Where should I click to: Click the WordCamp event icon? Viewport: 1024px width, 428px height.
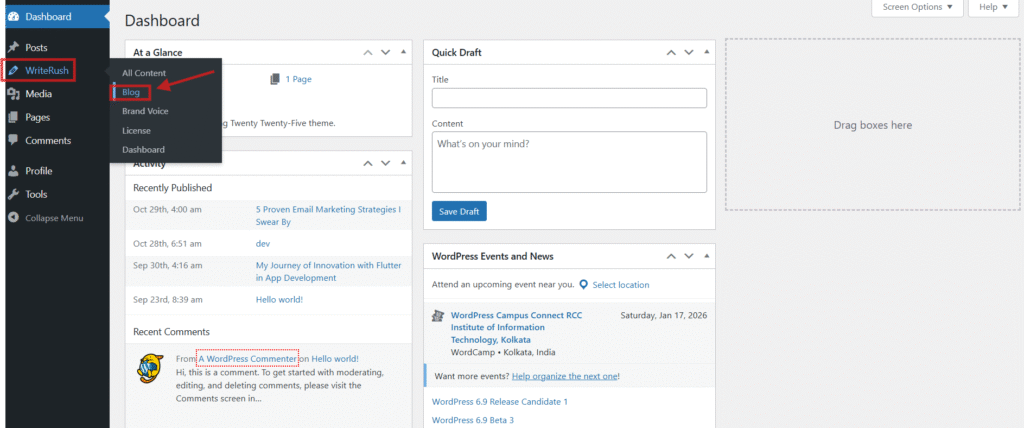438,316
